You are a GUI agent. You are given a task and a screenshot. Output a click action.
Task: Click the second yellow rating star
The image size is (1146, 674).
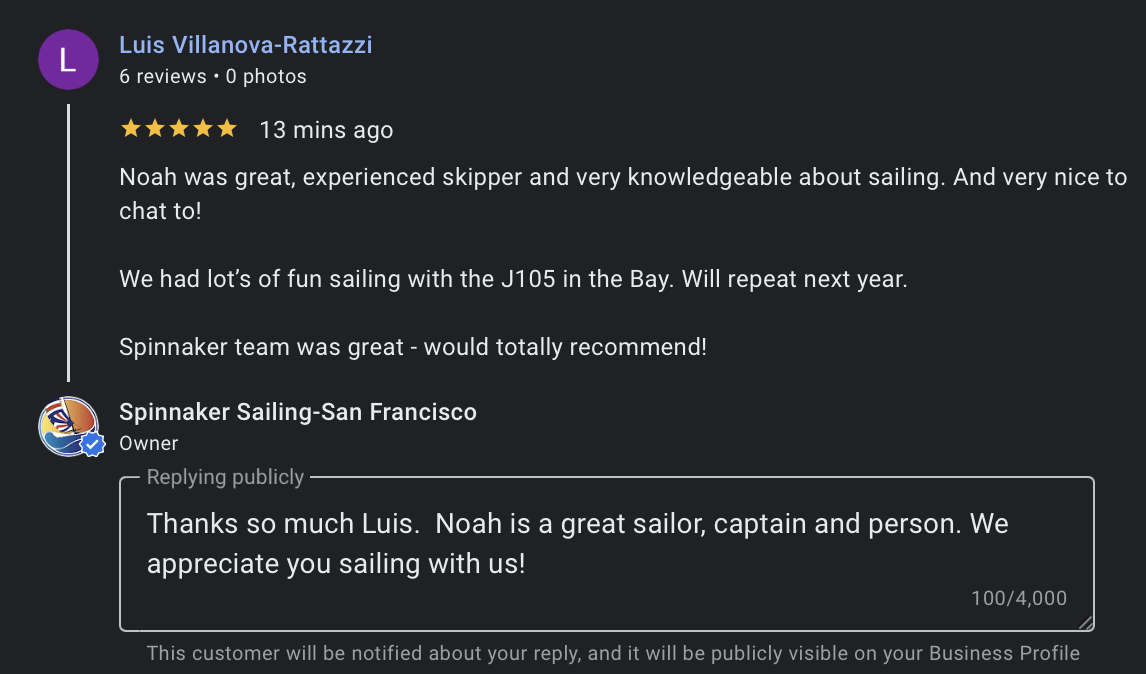click(x=155, y=128)
